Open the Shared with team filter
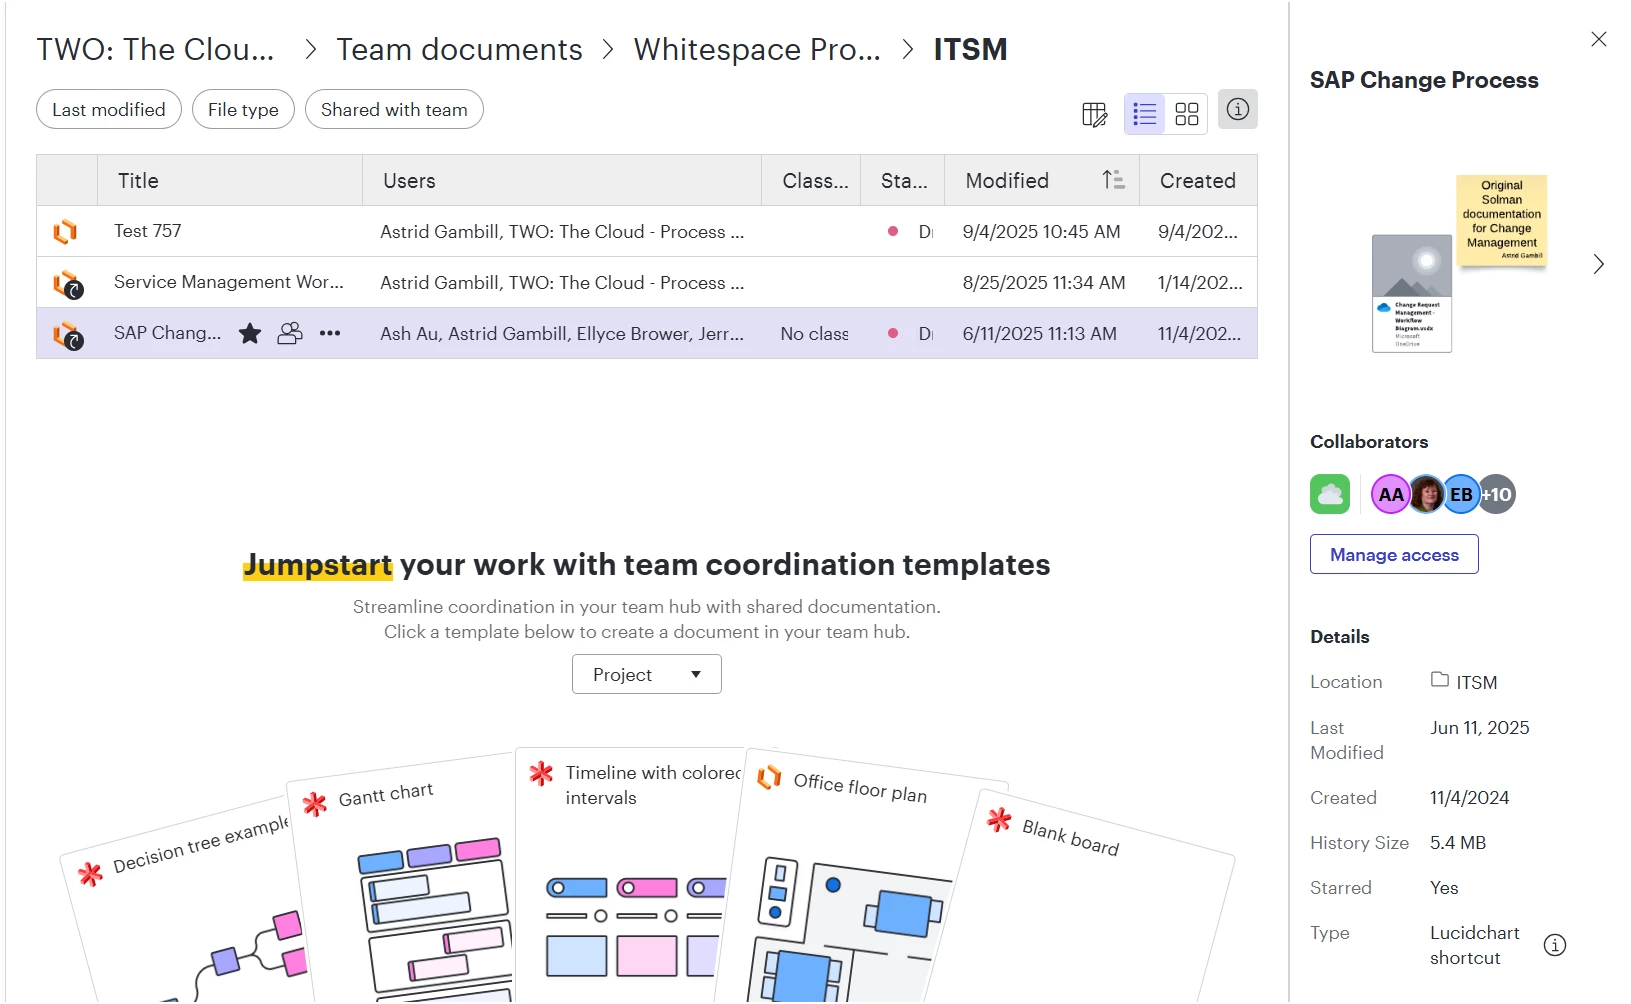The height and width of the screenshot is (1004, 1631). pos(394,109)
